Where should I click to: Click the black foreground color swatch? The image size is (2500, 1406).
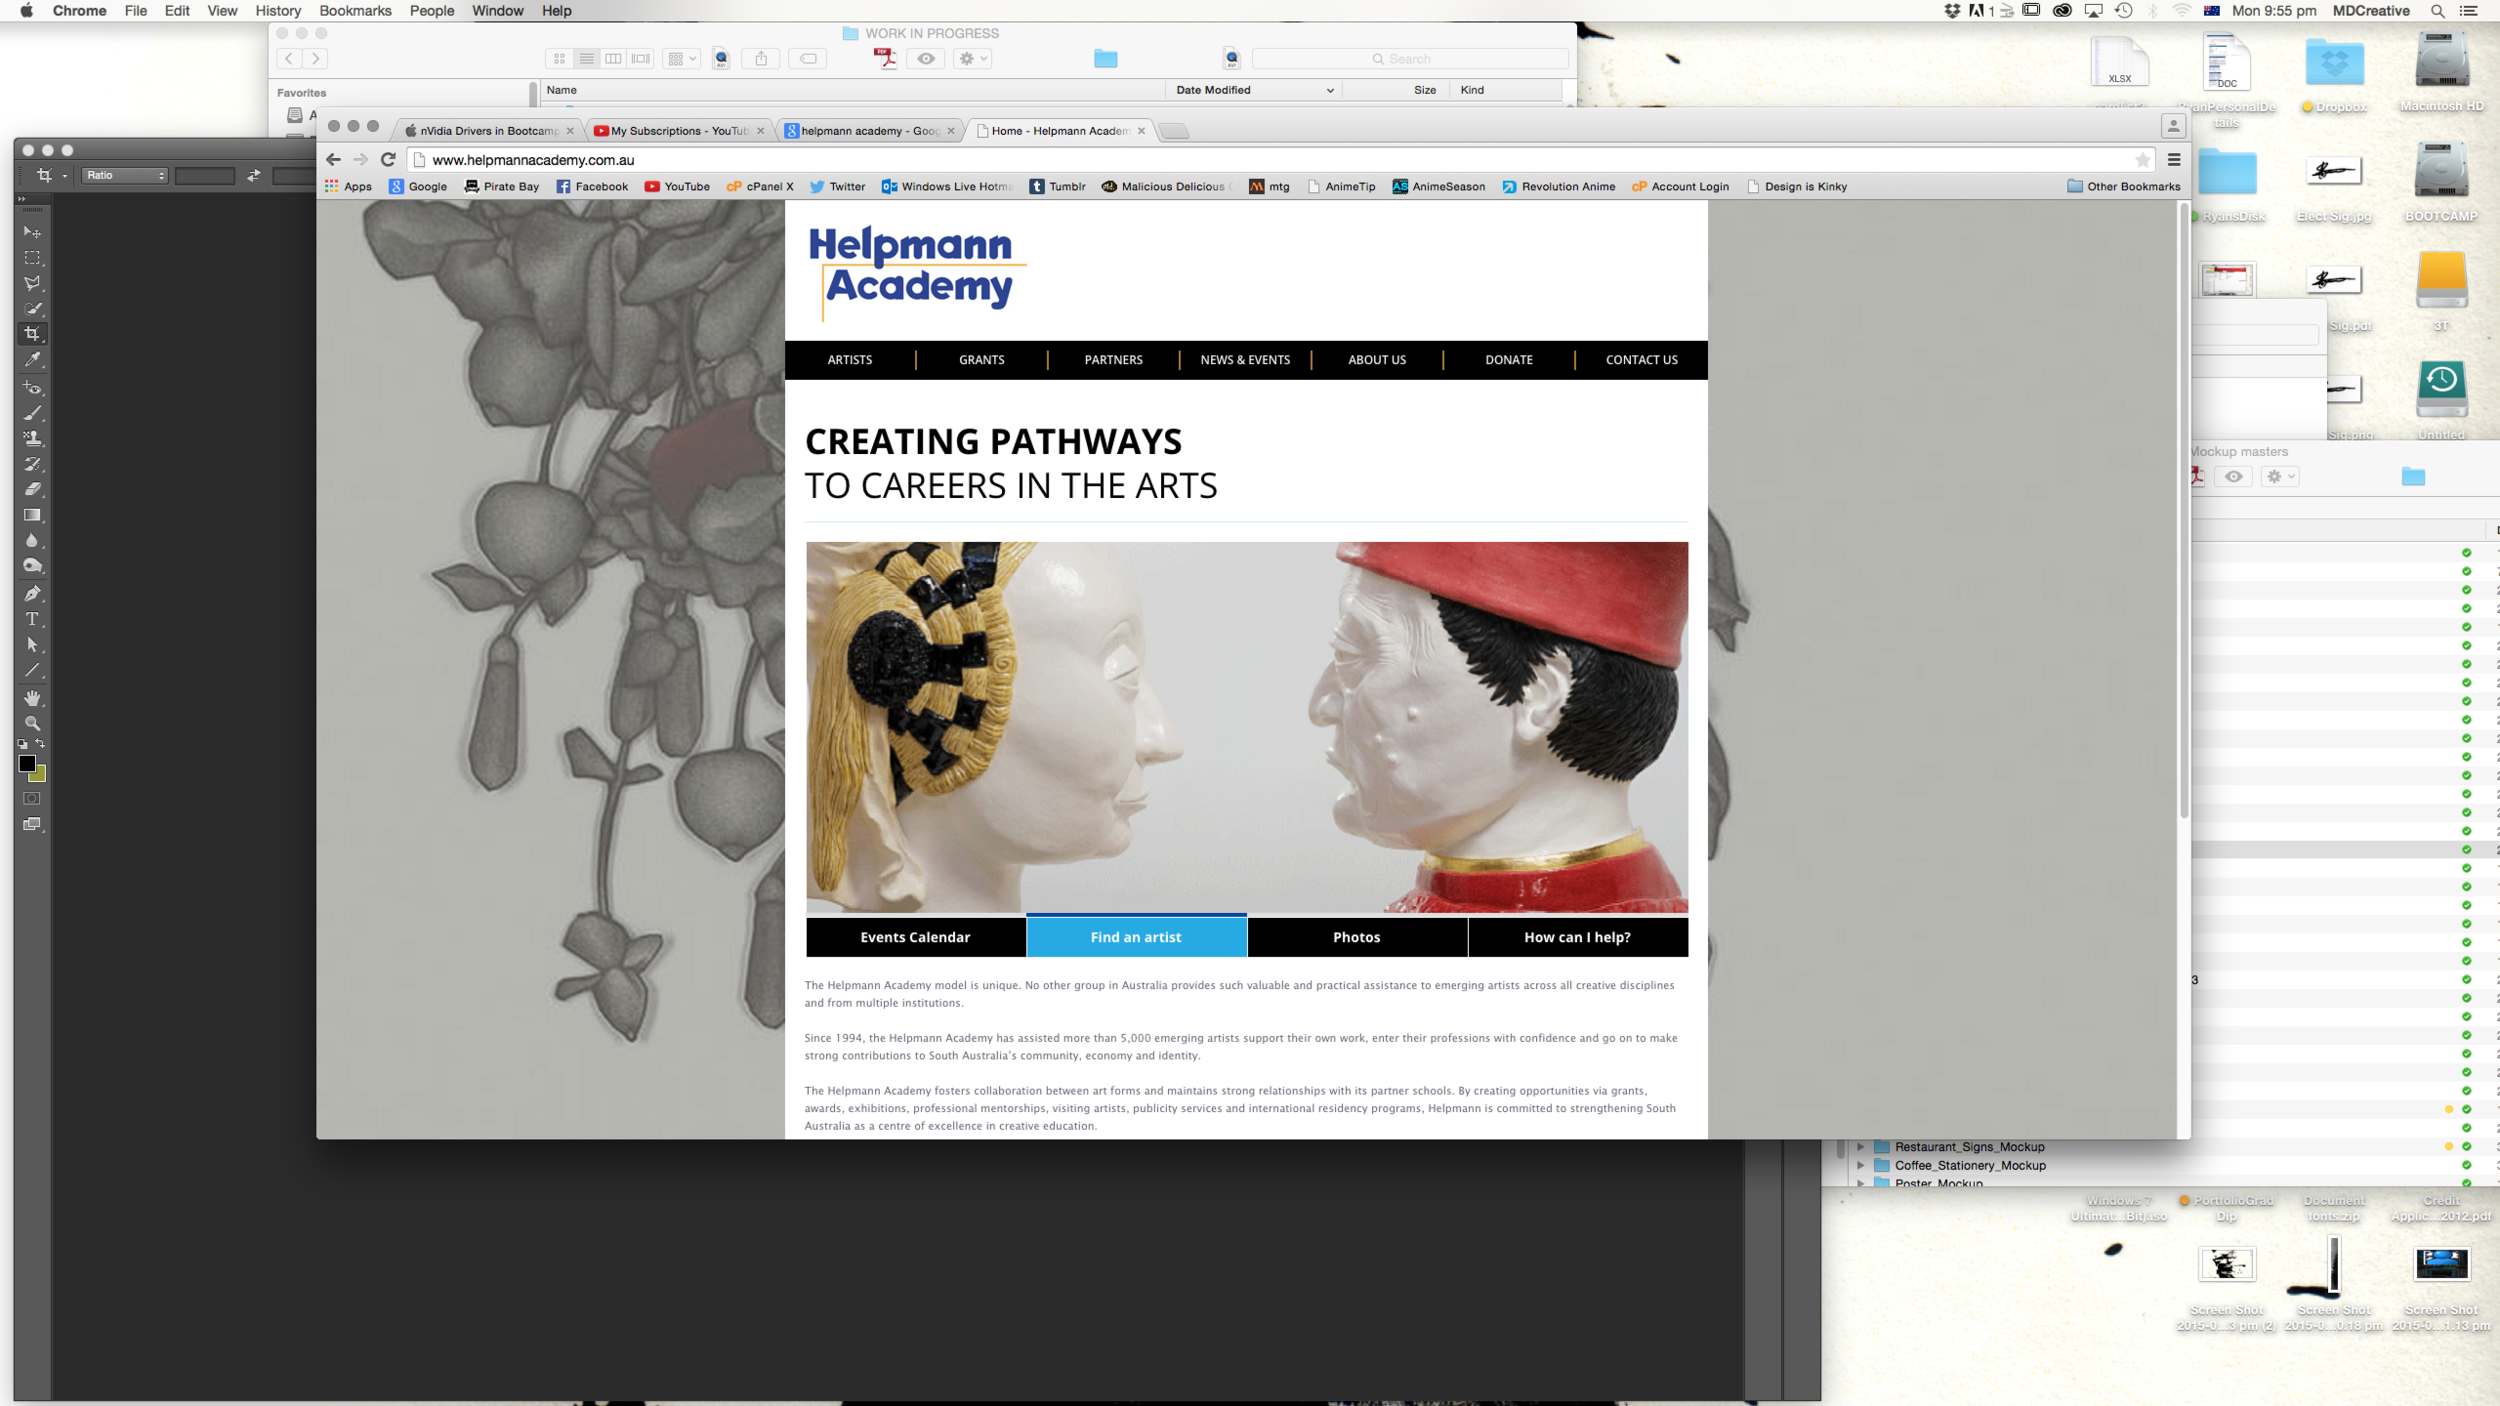click(x=26, y=763)
